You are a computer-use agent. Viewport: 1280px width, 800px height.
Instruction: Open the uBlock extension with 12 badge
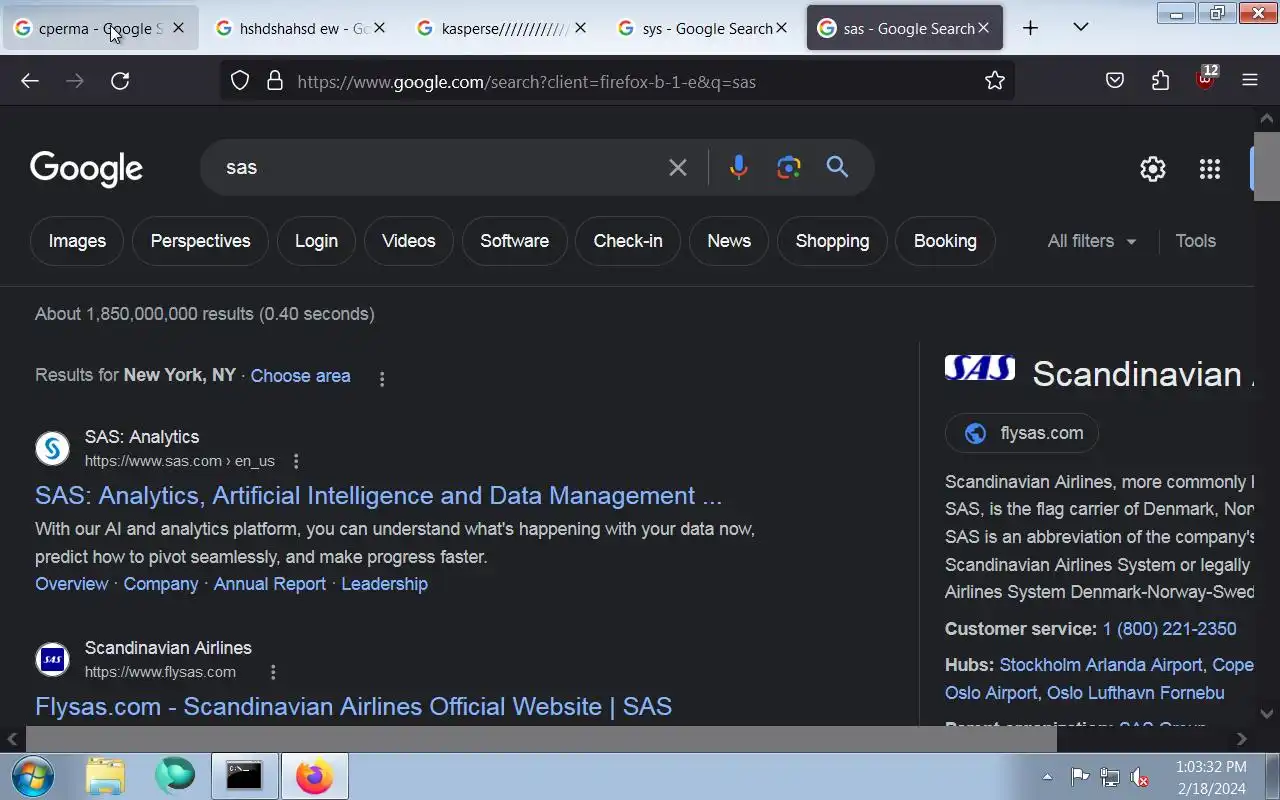[x=1206, y=79]
